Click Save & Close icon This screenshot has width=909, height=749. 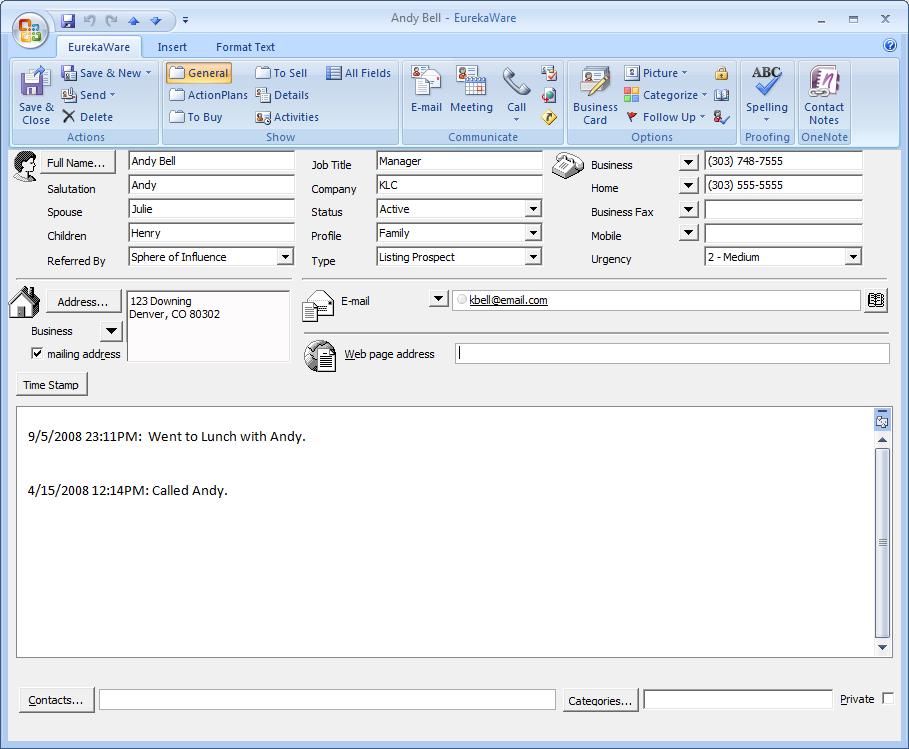(x=35, y=96)
